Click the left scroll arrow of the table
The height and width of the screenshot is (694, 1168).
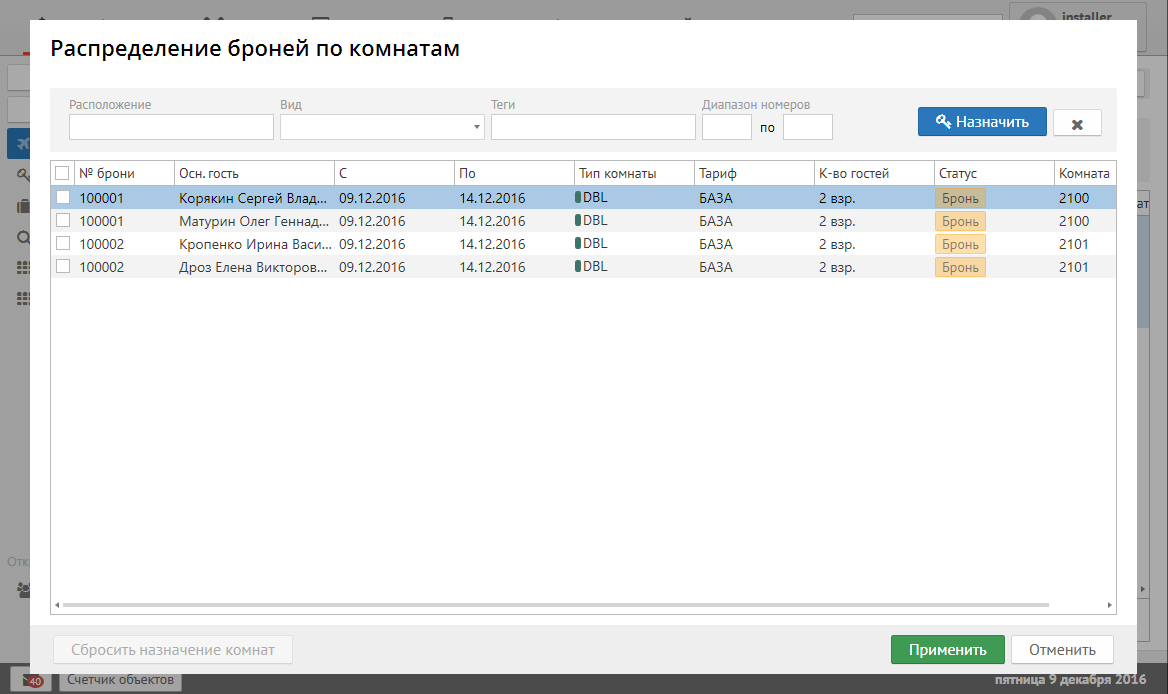(57, 606)
